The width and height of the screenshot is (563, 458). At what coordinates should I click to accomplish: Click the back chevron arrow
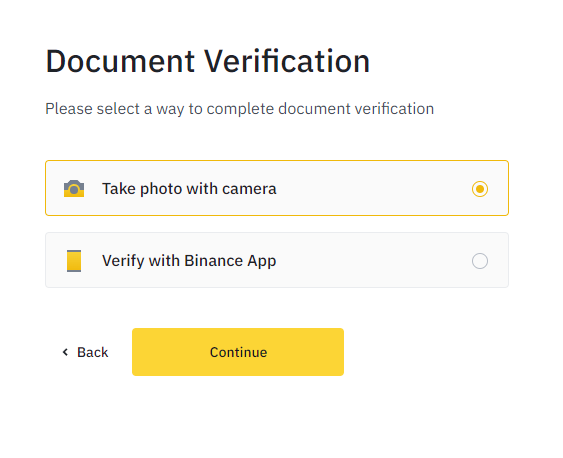point(65,352)
